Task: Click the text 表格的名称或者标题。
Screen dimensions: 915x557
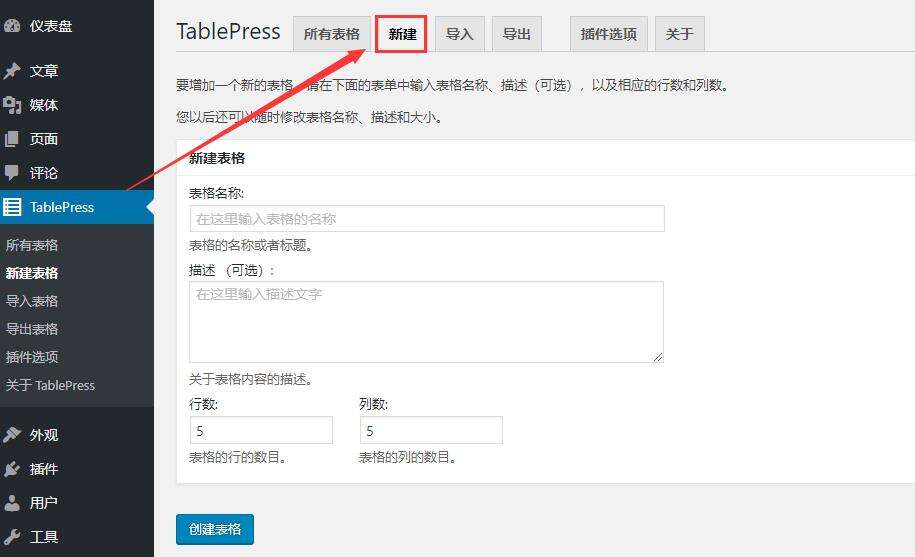Action: tap(252, 246)
